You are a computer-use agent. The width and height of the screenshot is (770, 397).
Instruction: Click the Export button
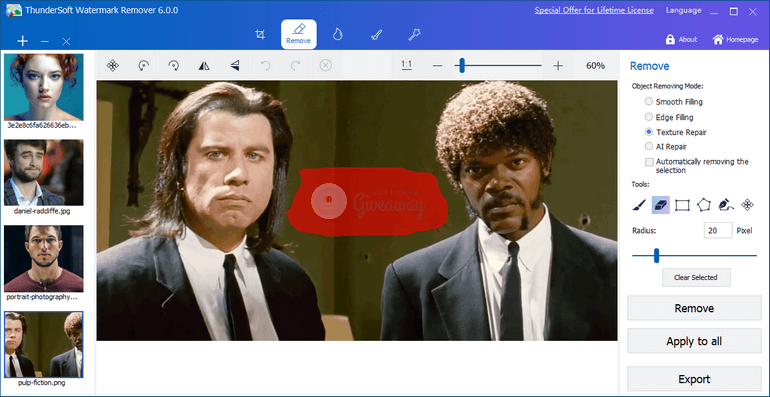(x=694, y=379)
